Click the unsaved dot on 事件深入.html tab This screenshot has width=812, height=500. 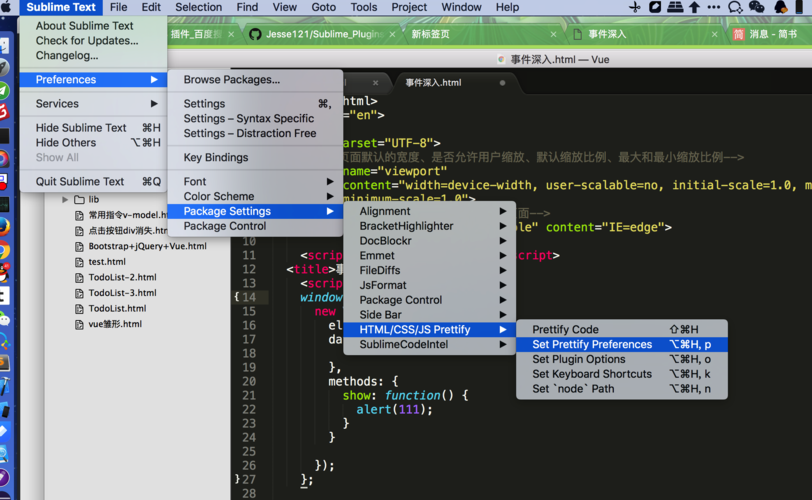[502, 83]
